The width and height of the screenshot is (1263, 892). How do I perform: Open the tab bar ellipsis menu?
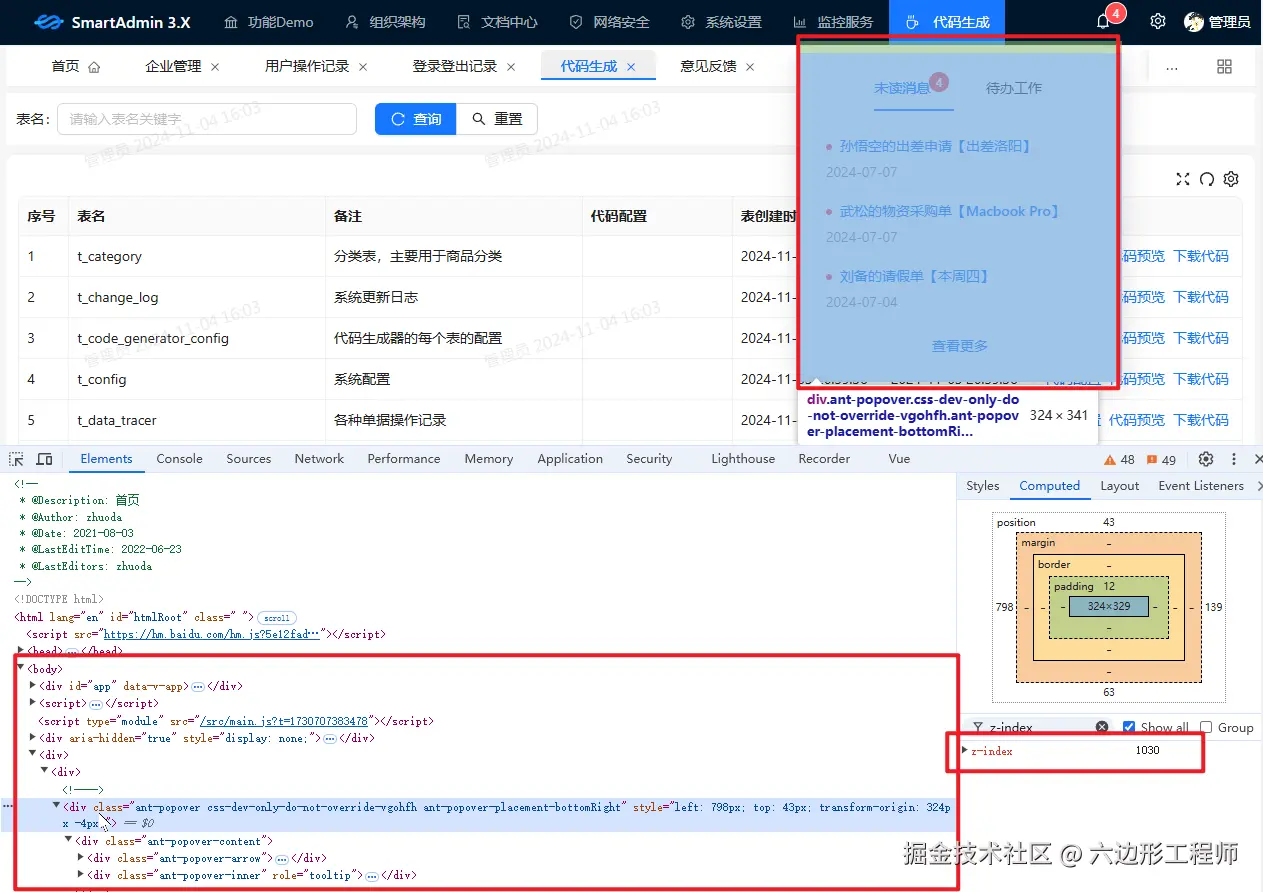pos(1172,67)
